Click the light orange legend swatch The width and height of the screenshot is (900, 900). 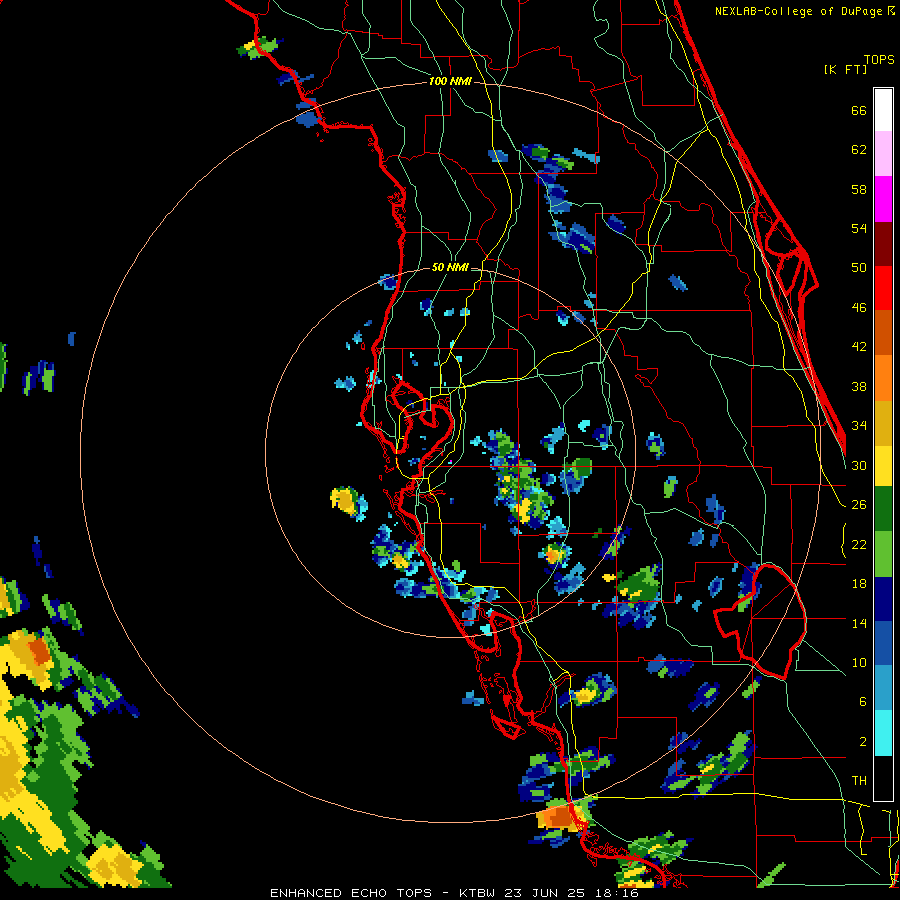point(883,378)
